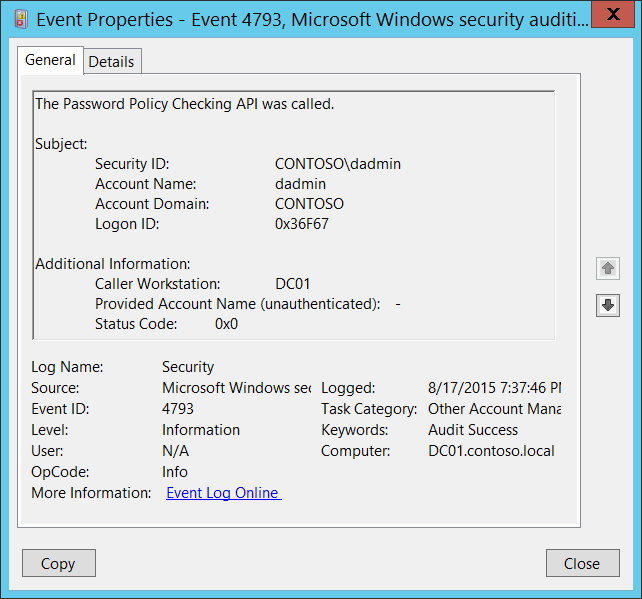Click the Task Category field value
The height and width of the screenshot is (599, 642).
tap(494, 409)
